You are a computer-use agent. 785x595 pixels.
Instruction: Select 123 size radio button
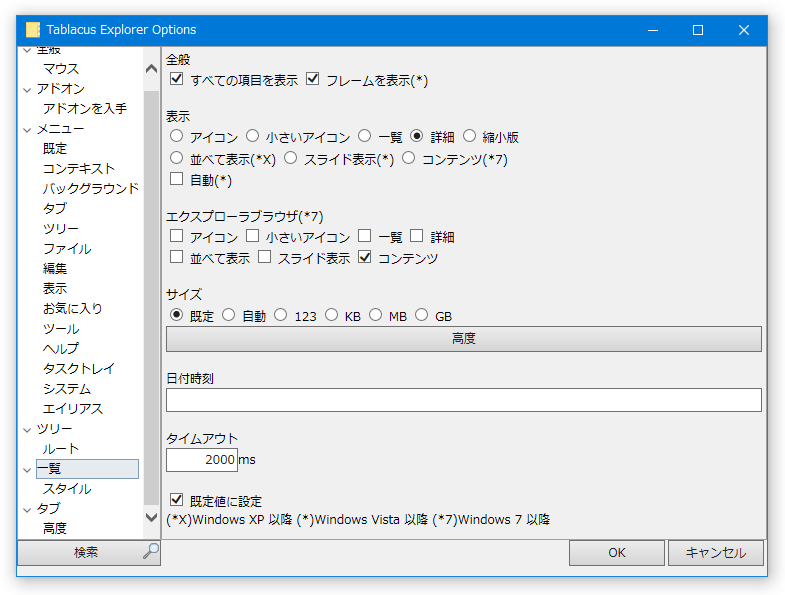pos(280,315)
